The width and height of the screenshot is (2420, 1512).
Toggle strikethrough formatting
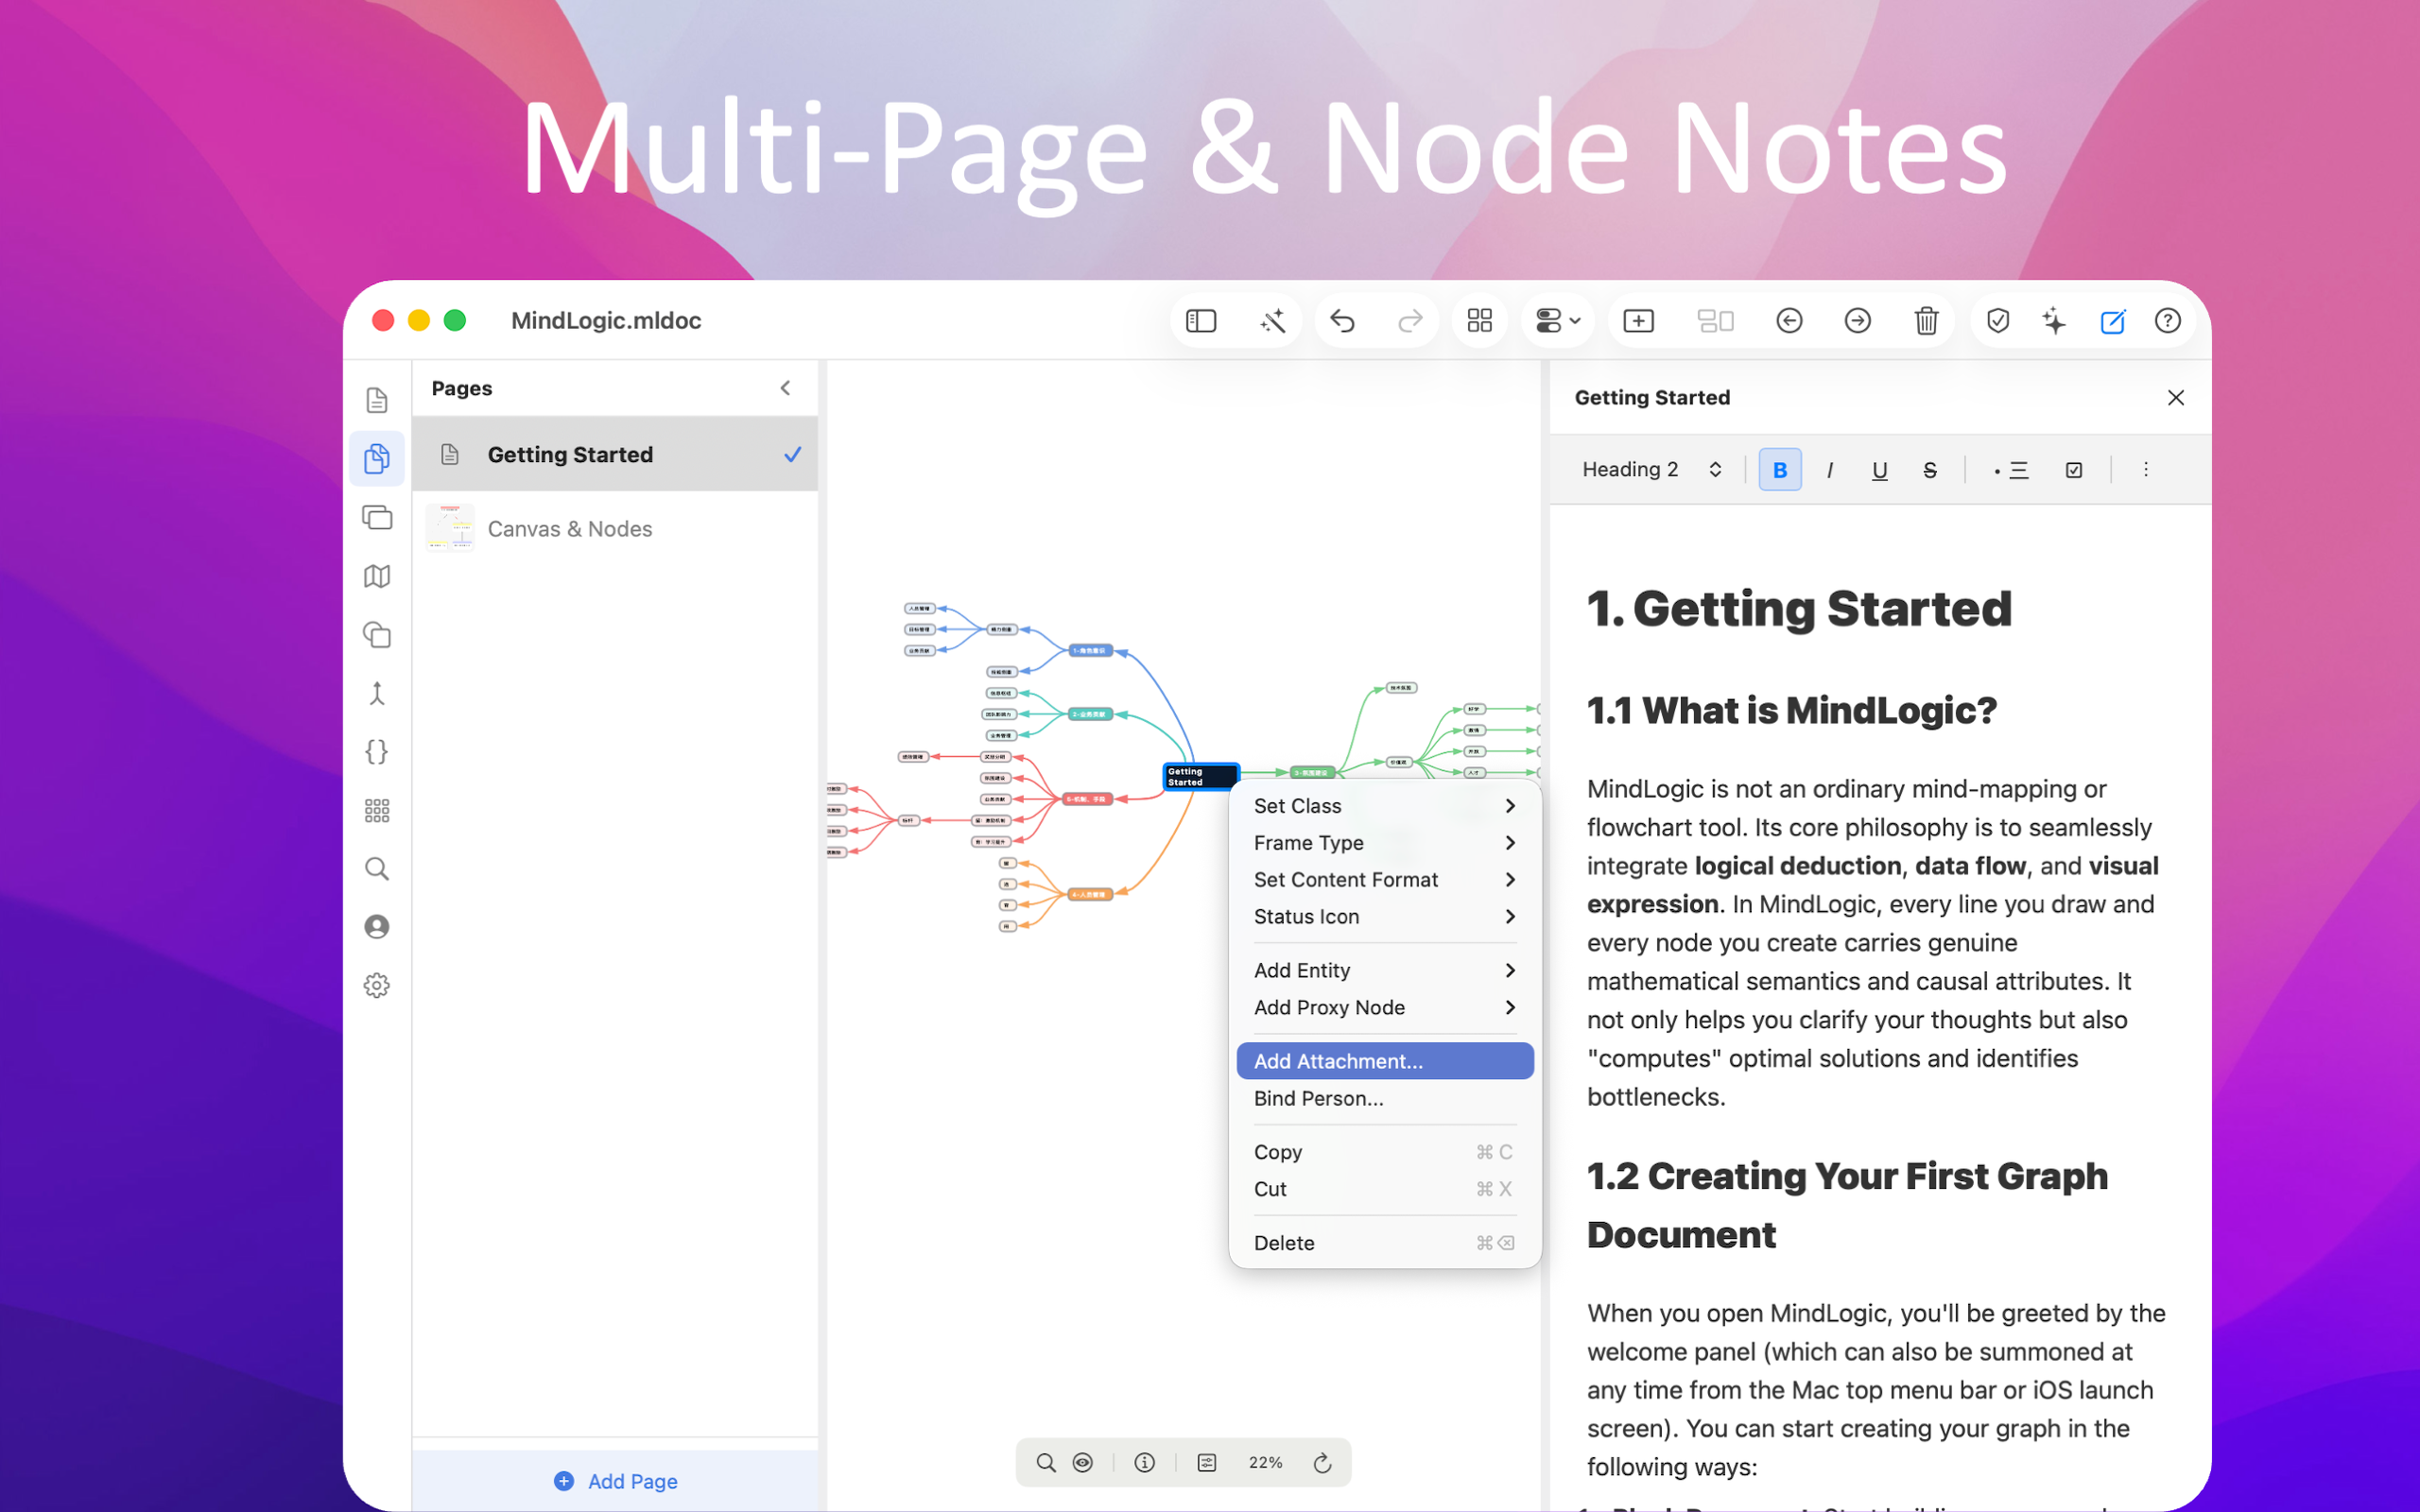(x=1930, y=470)
